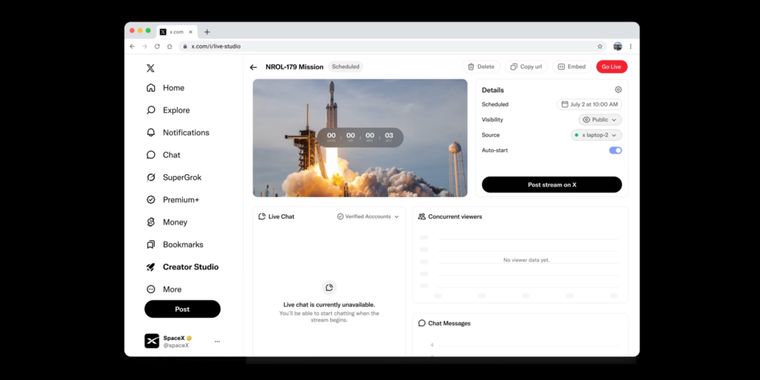Click the Scheduled status badge

(346, 67)
